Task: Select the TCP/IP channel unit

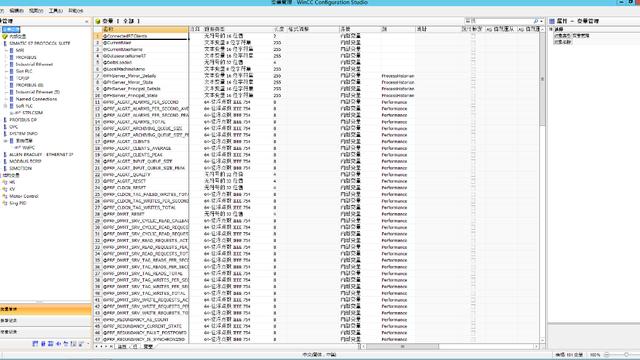Action: pyautogui.click(x=22, y=78)
